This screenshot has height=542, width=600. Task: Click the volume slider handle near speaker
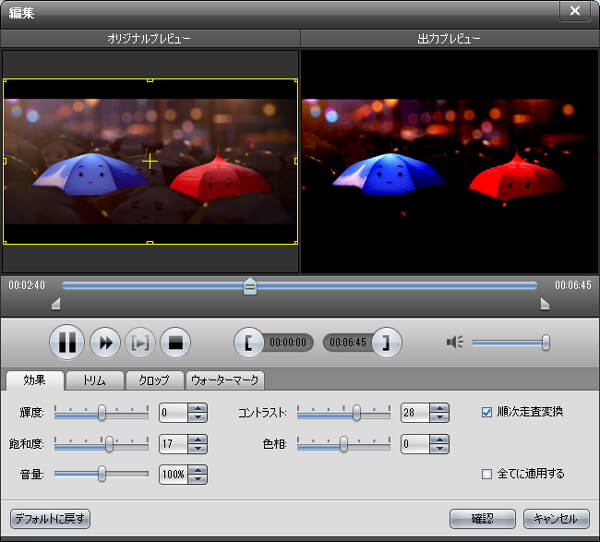[x=546, y=343]
